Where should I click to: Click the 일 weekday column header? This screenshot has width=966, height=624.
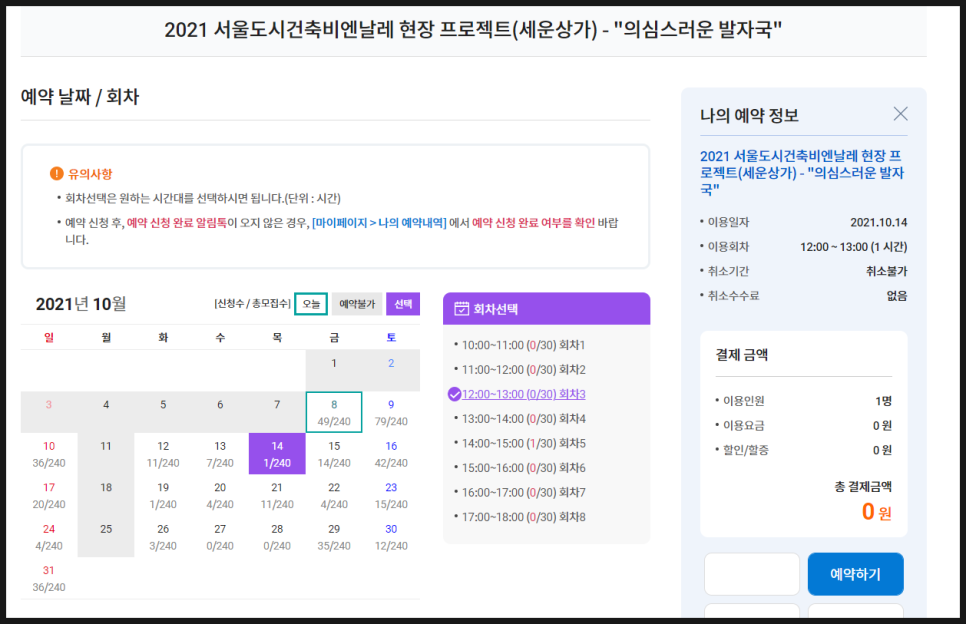pos(49,338)
